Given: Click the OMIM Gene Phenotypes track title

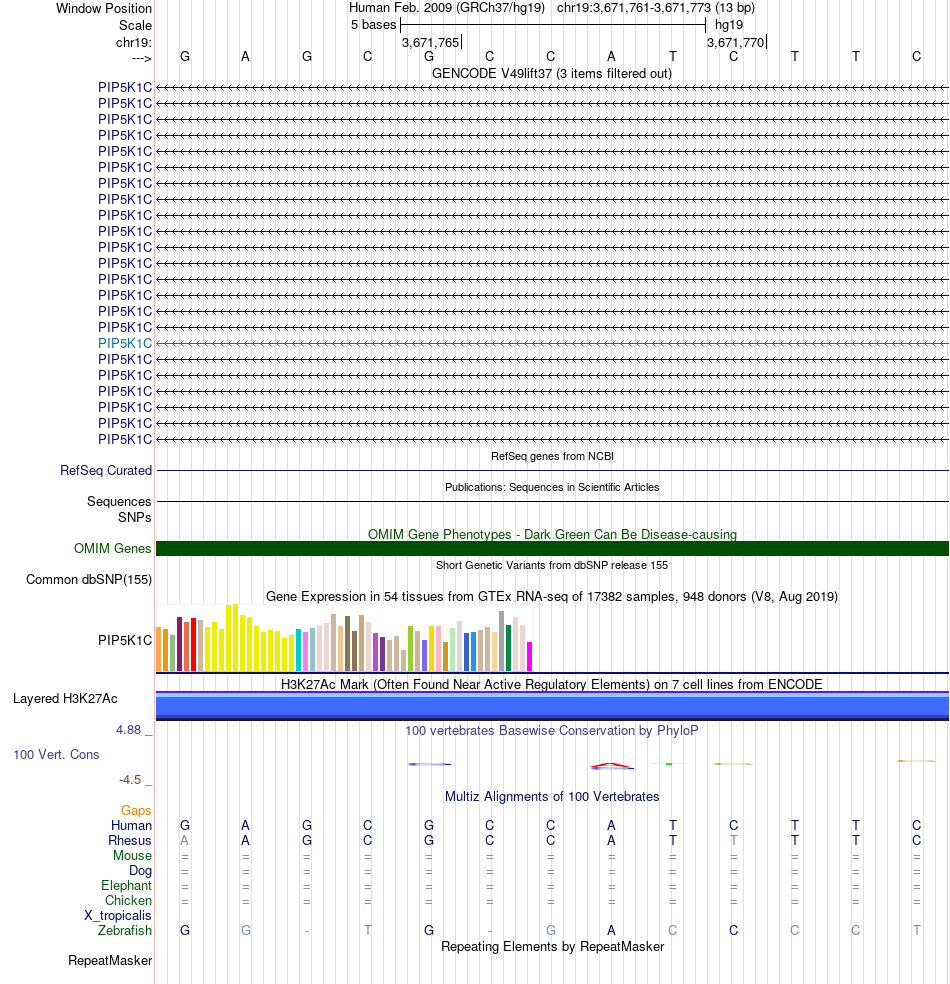Looking at the screenshot, I should pos(552,535).
